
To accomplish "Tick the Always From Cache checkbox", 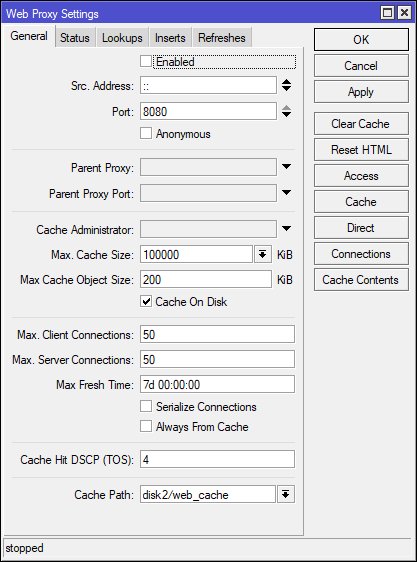I will tap(146, 427).
